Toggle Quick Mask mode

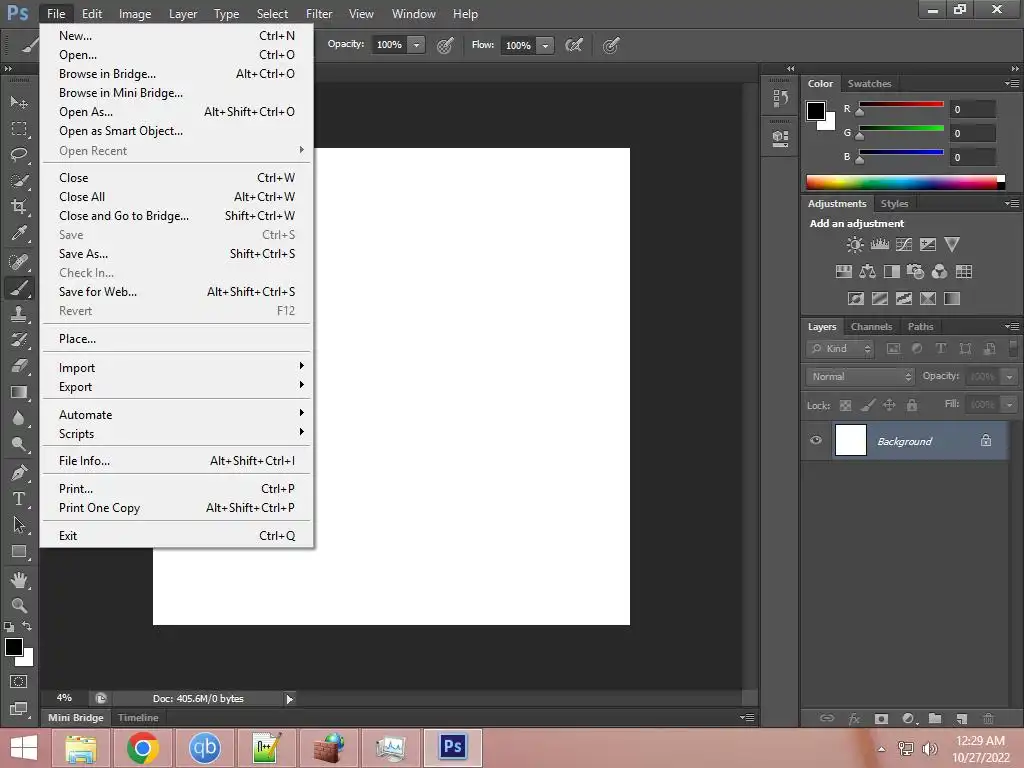18,682
